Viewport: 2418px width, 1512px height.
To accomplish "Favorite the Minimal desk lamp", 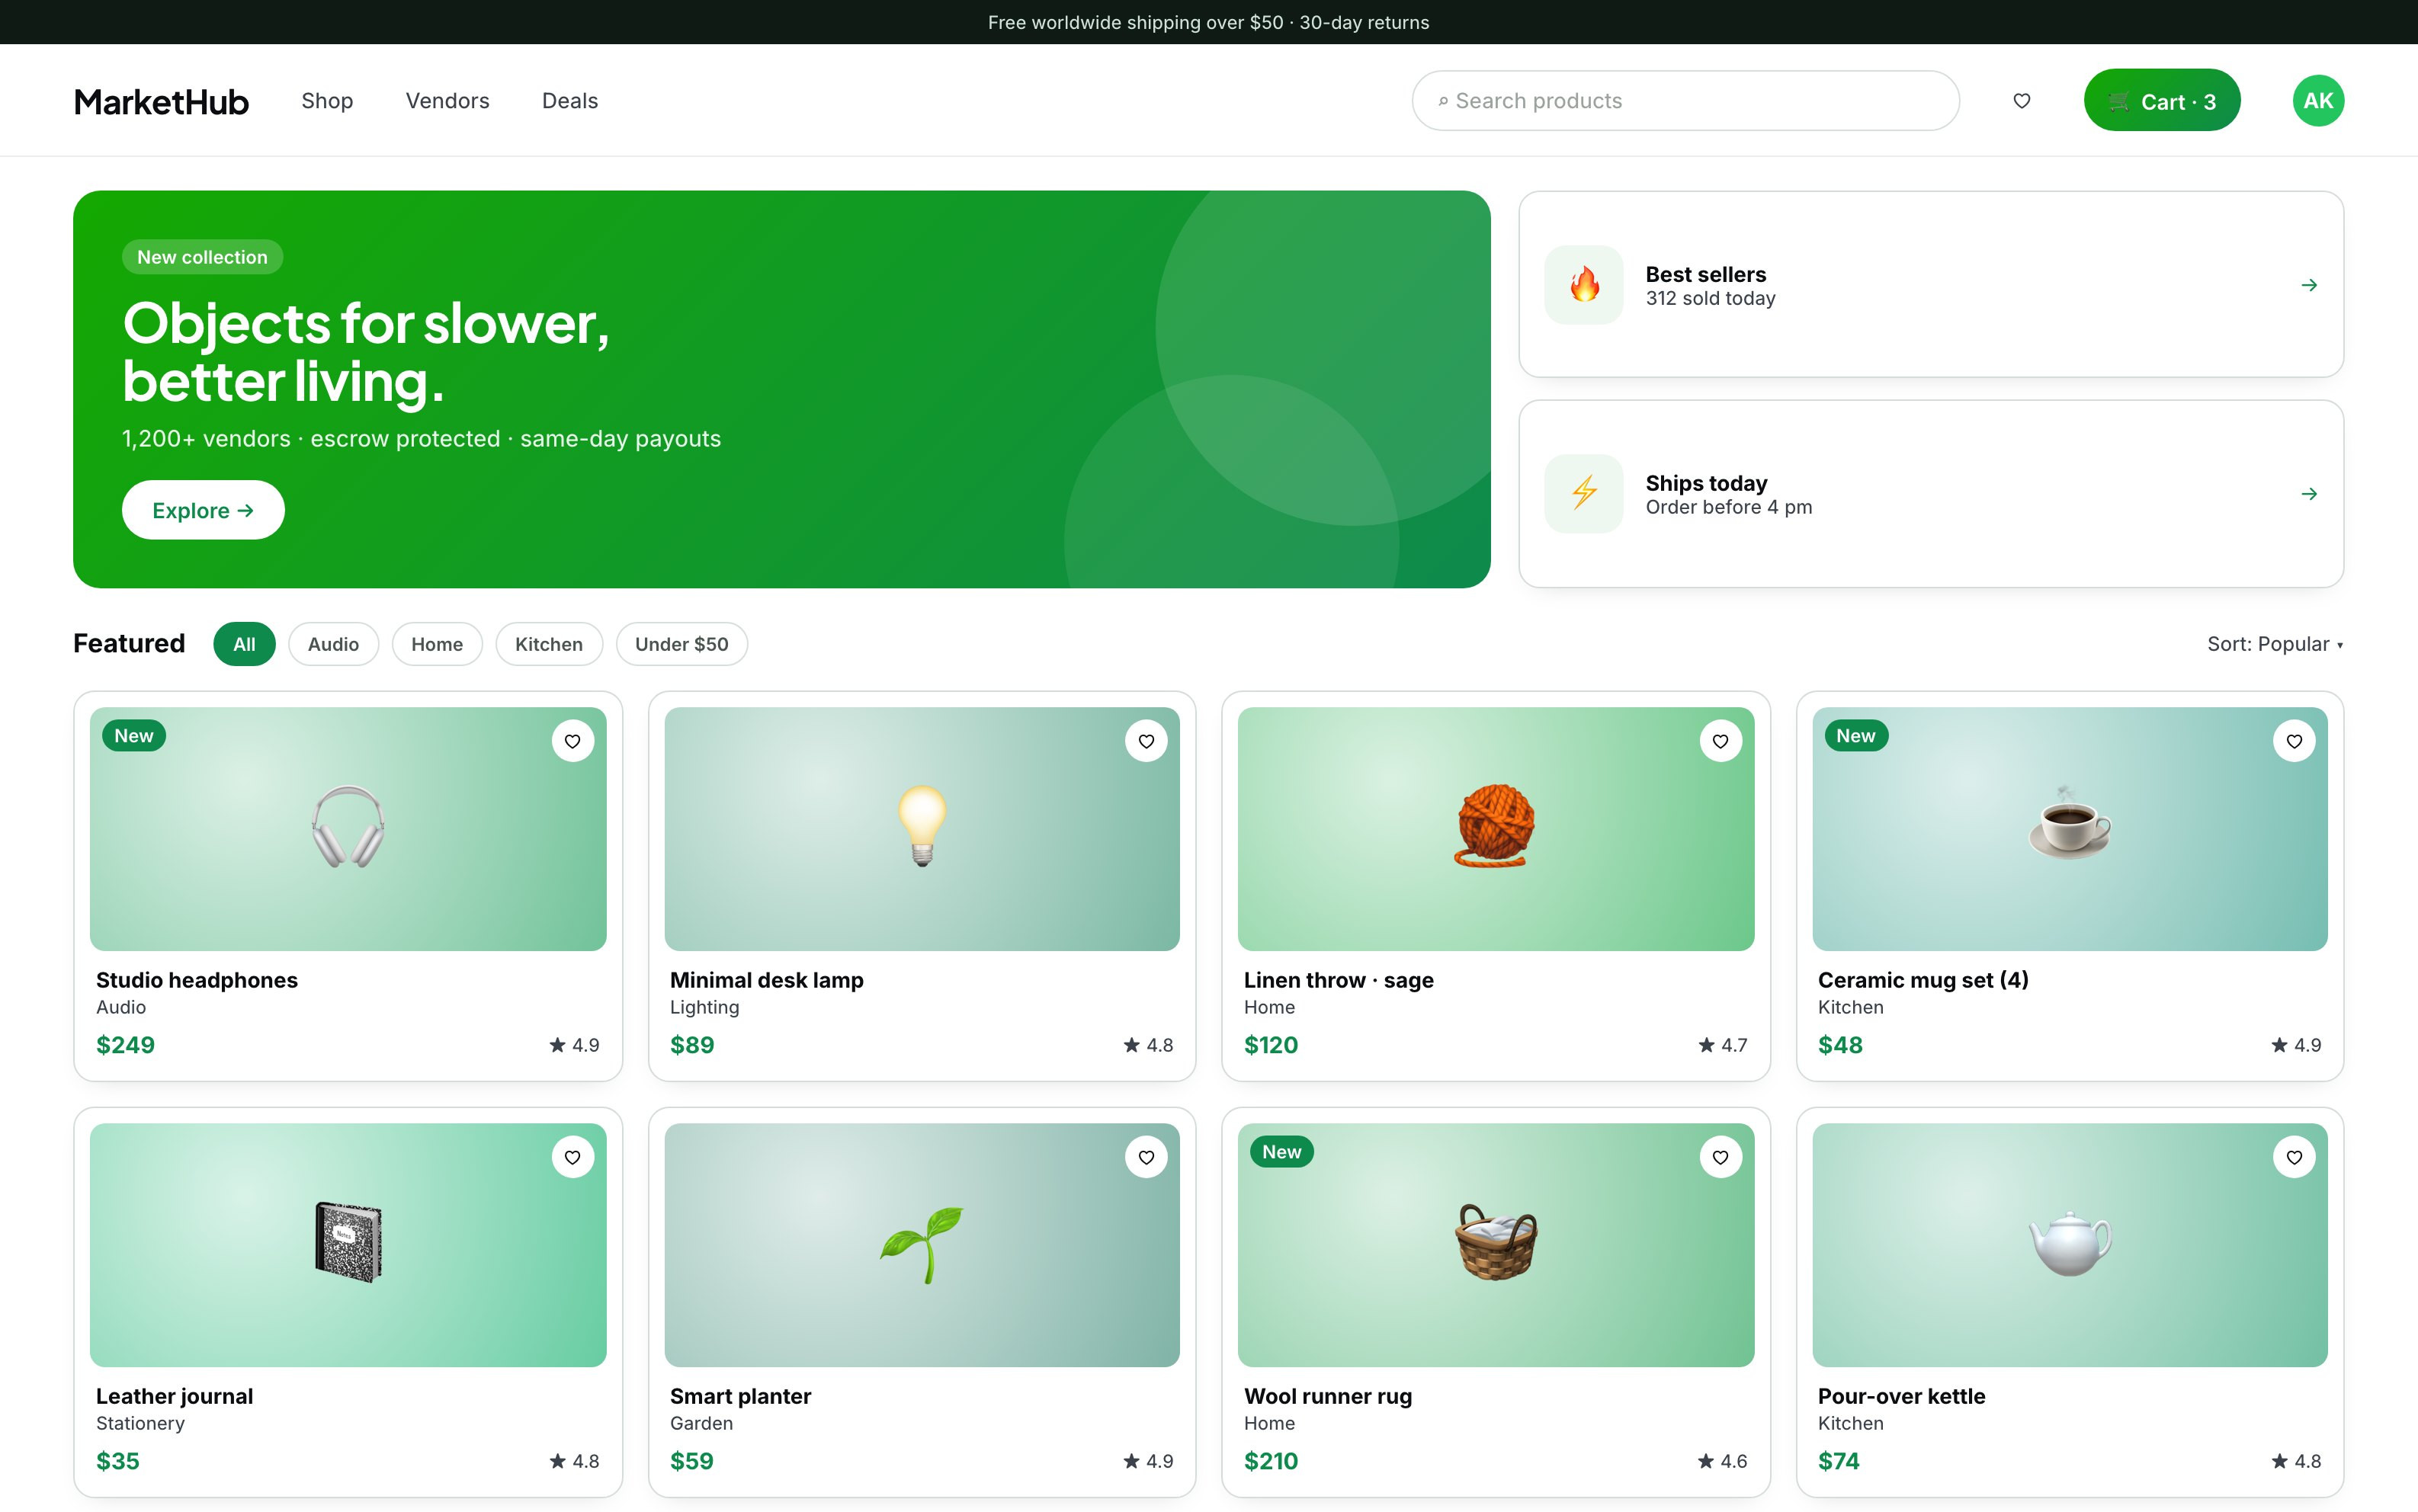I will [x=1146, y=741].
